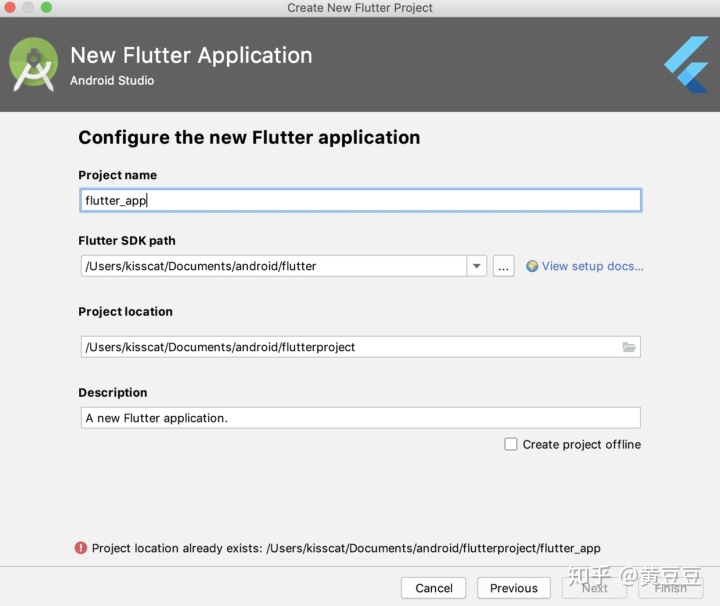Open SDK path browse ellipsis button

click(504, 266)
